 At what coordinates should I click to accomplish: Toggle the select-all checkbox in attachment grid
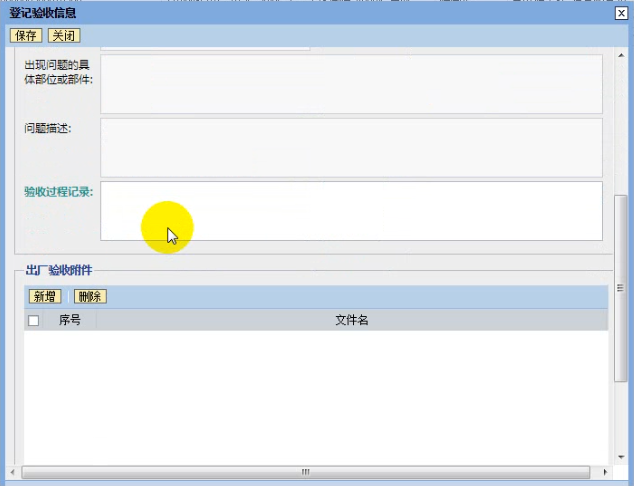[x=34, y=320]
